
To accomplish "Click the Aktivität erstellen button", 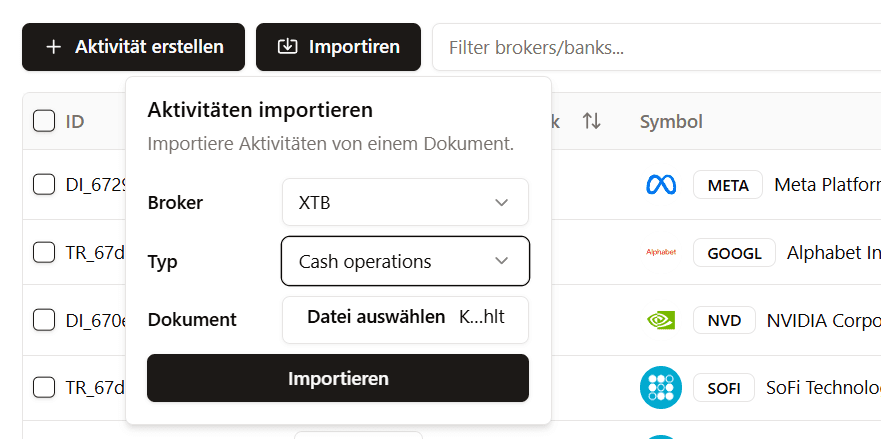I will pyautogui.click(x=134, y=47).
